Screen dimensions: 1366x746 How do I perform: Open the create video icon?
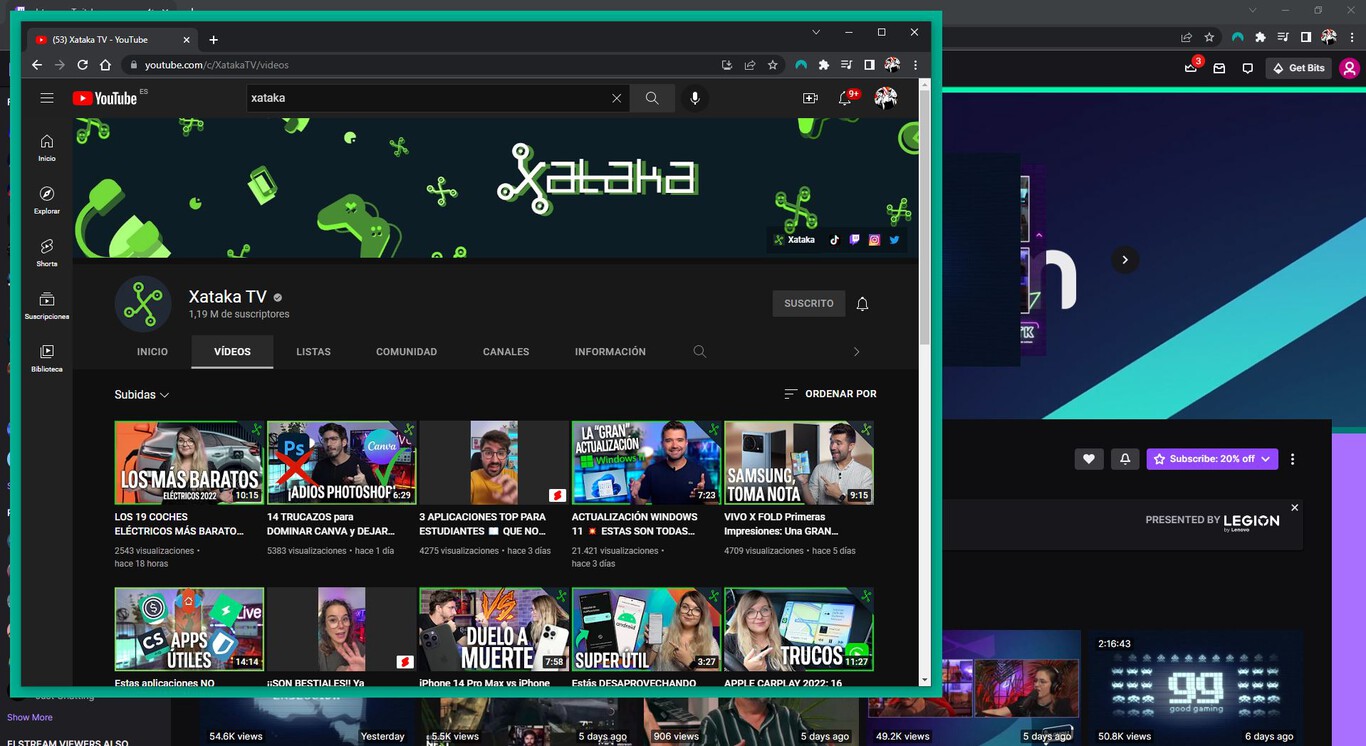[810, 98]
